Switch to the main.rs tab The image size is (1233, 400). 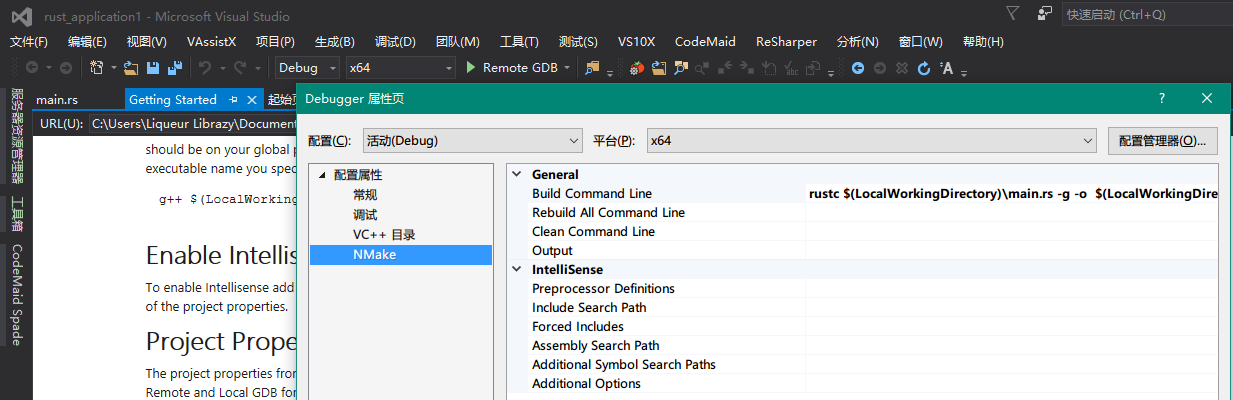pyautogui.click(x=57, y=100)
